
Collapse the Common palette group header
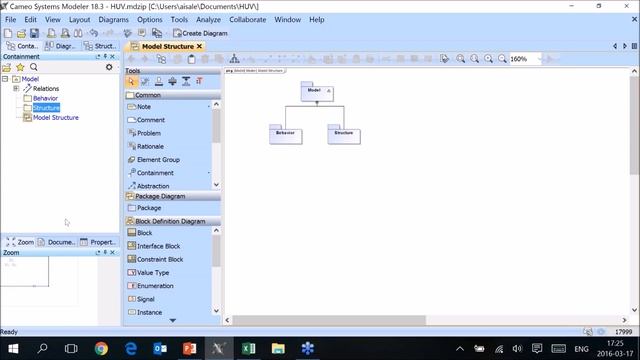pyautogui.click(x=173, y=95)
